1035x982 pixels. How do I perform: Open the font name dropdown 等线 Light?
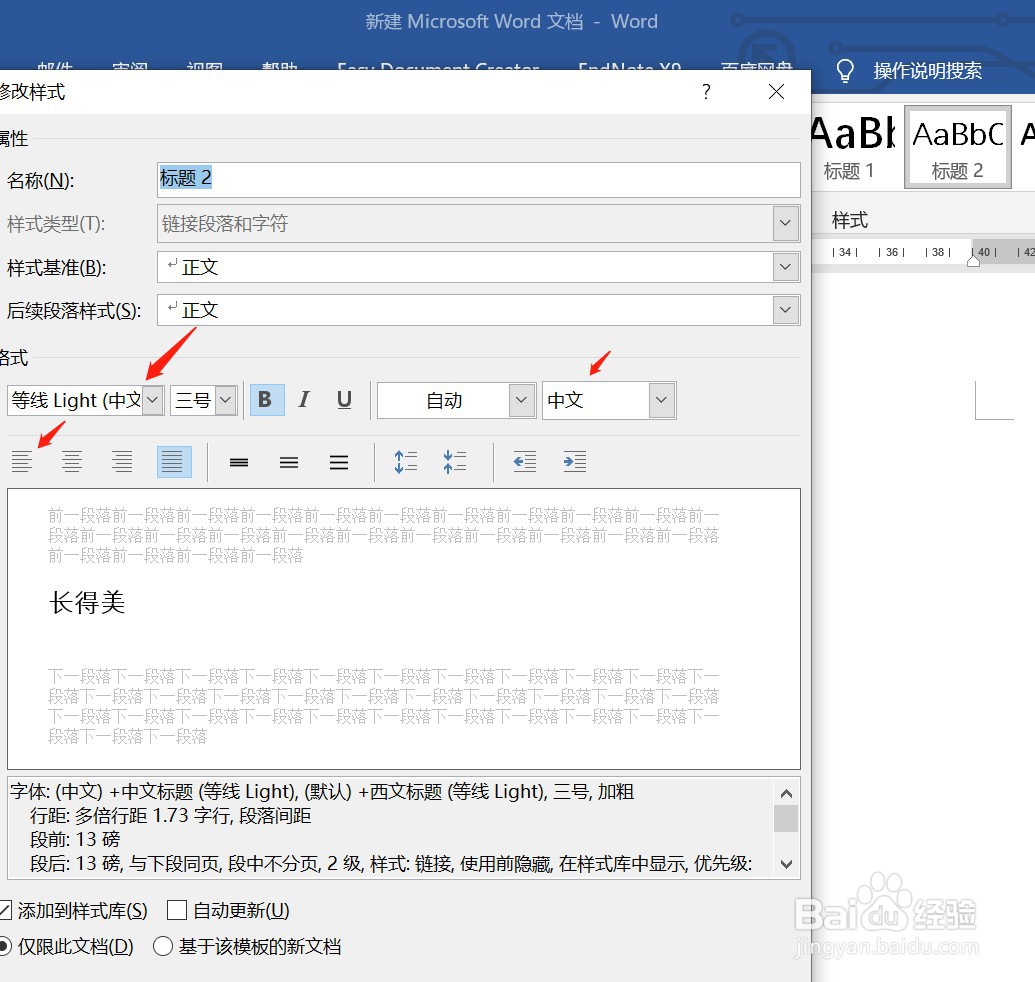pos(153,400)
